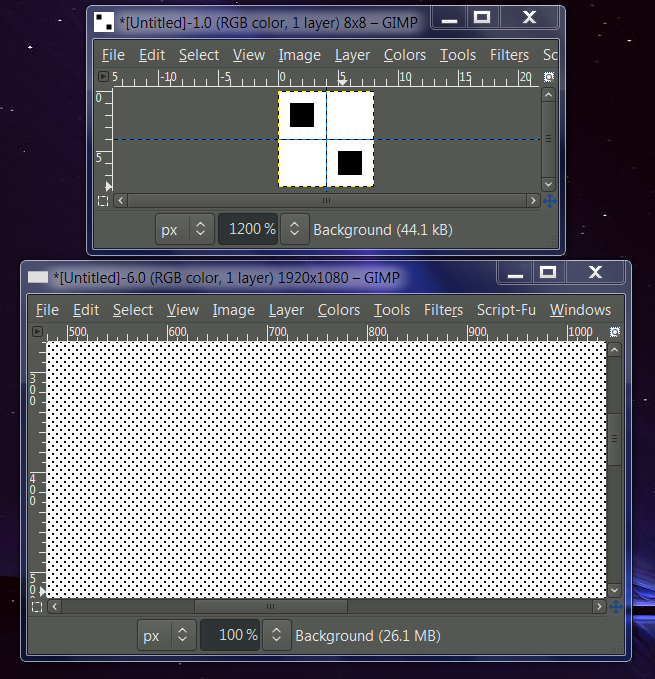655x679 pixels.
Task: Open Select menu in the 8x8 image window
Action: pos(199,55)
